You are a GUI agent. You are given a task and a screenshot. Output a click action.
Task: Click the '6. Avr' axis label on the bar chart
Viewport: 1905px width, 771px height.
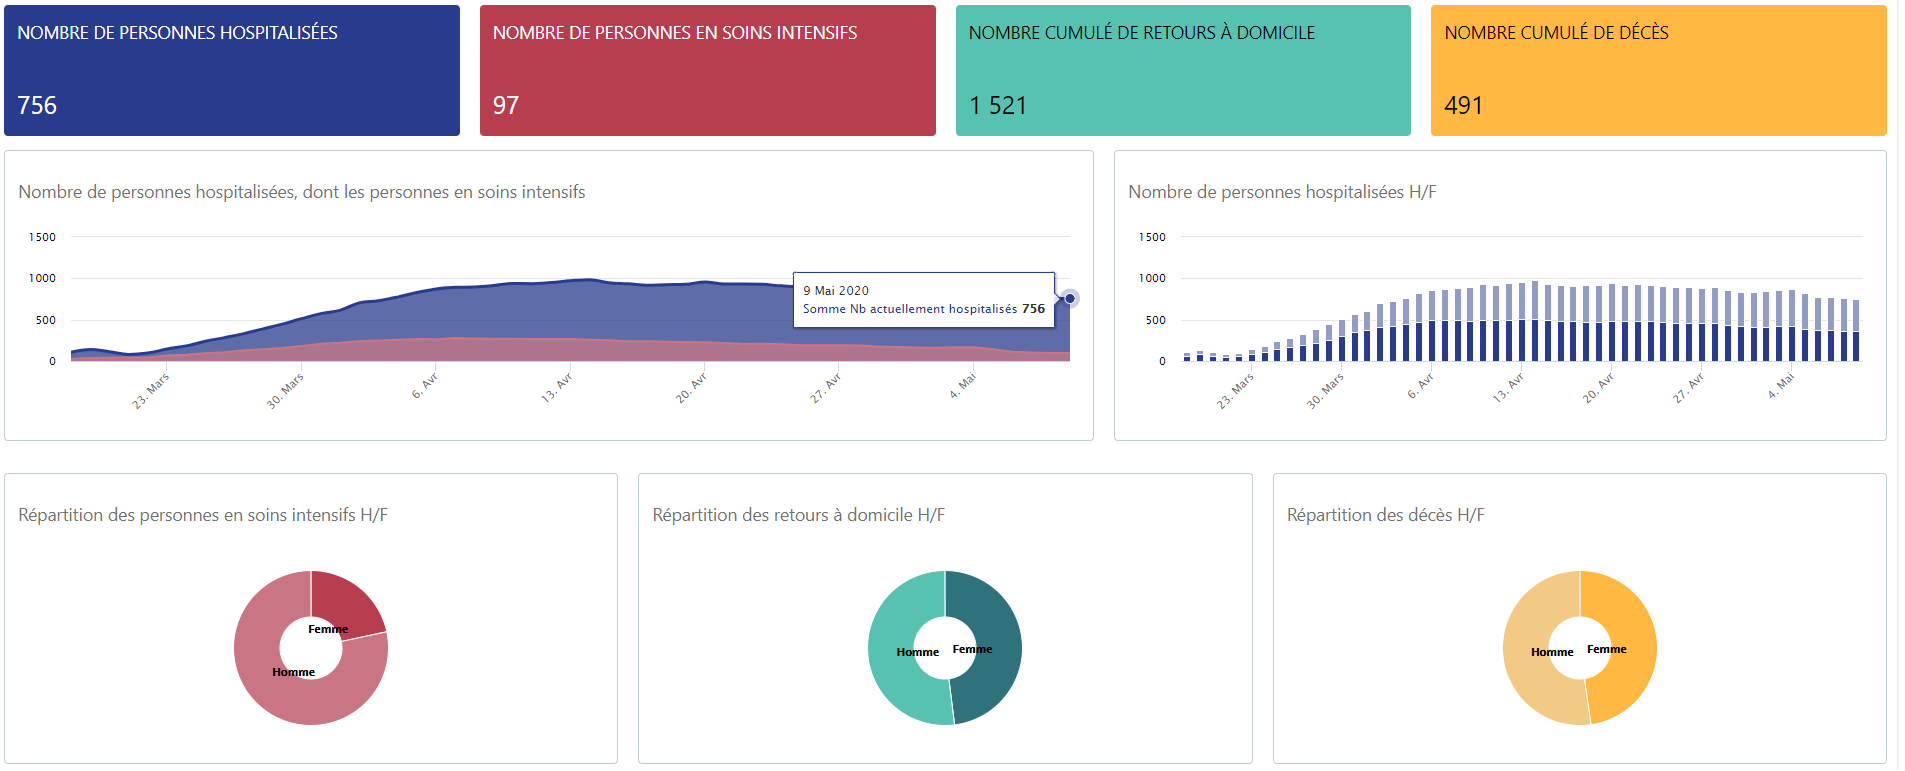point(1421,386)
